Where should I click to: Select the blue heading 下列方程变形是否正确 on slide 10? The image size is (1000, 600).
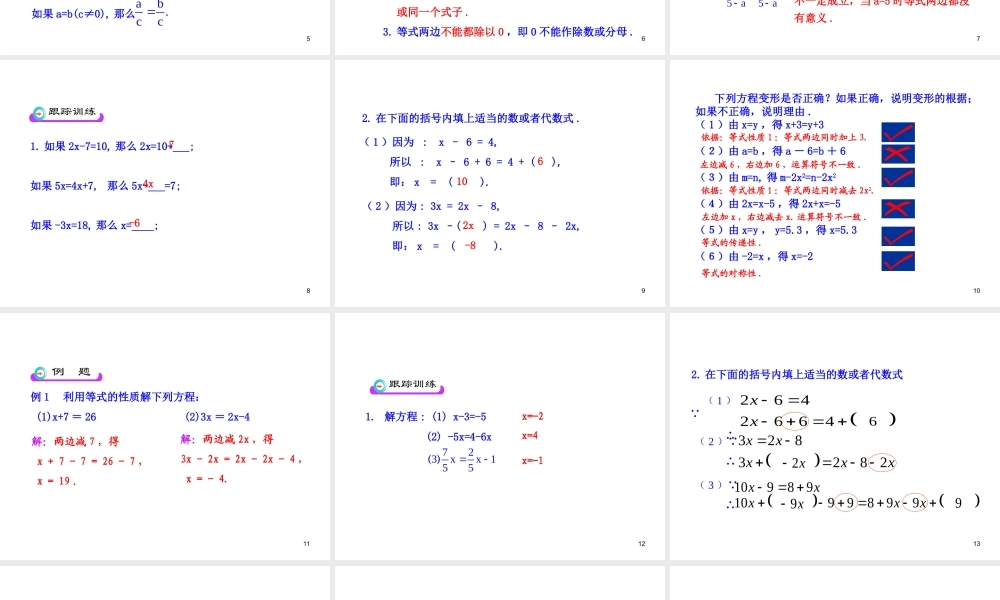[x=841, y=97]
